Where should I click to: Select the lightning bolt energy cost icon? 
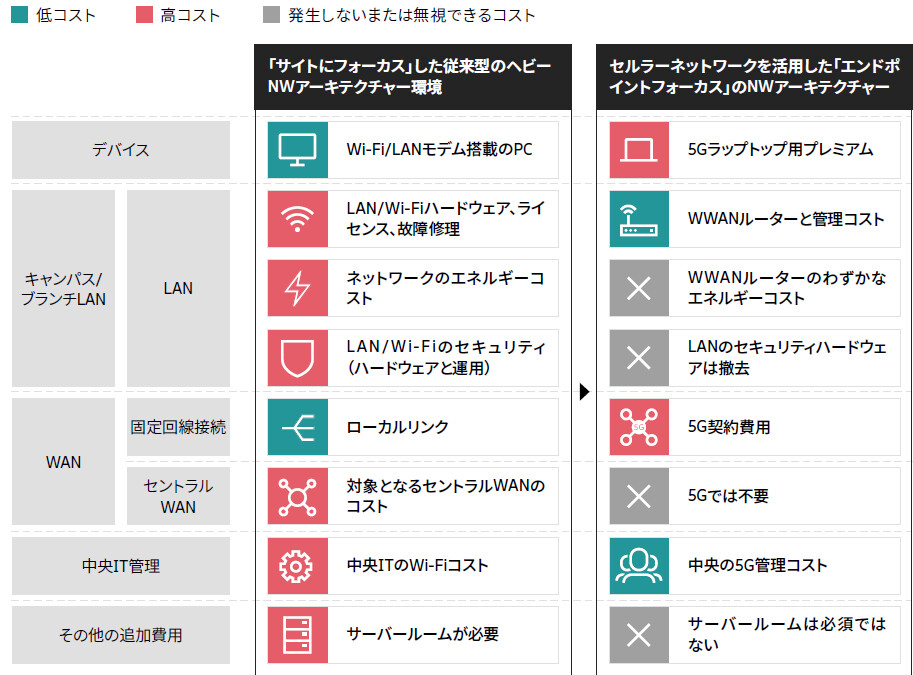[297, 288]
